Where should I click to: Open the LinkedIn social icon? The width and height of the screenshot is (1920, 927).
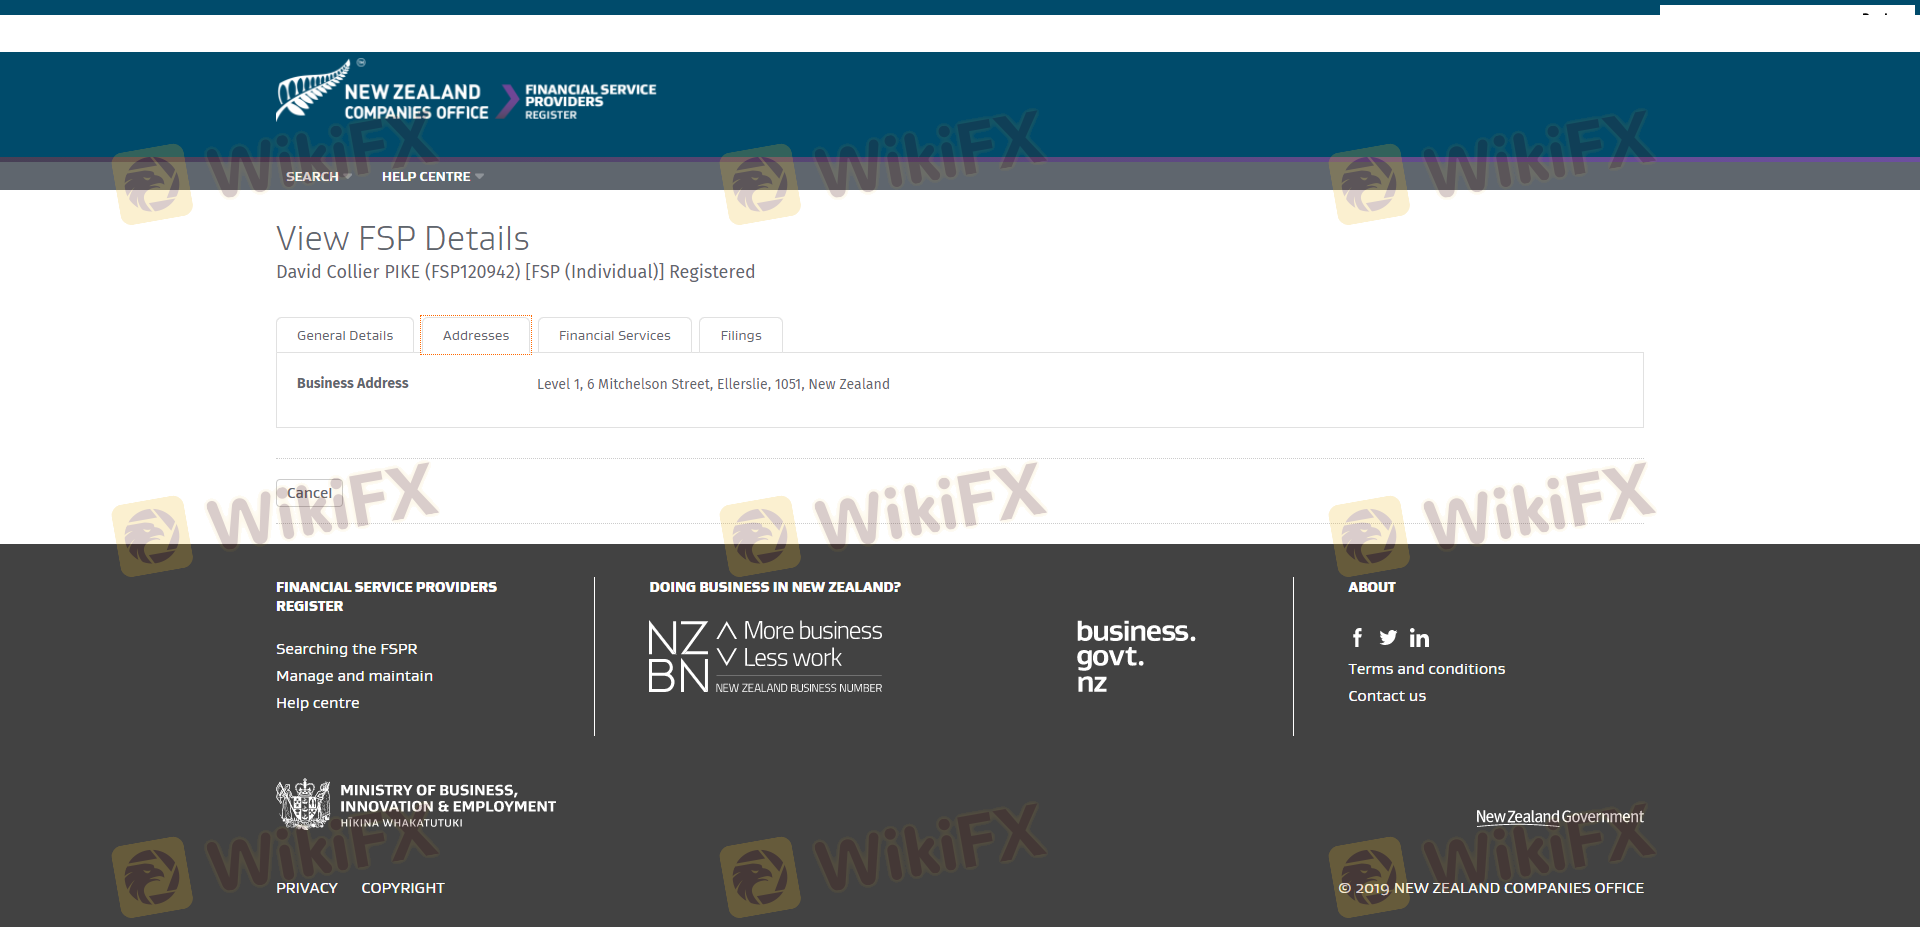[x=1419, y=638]
